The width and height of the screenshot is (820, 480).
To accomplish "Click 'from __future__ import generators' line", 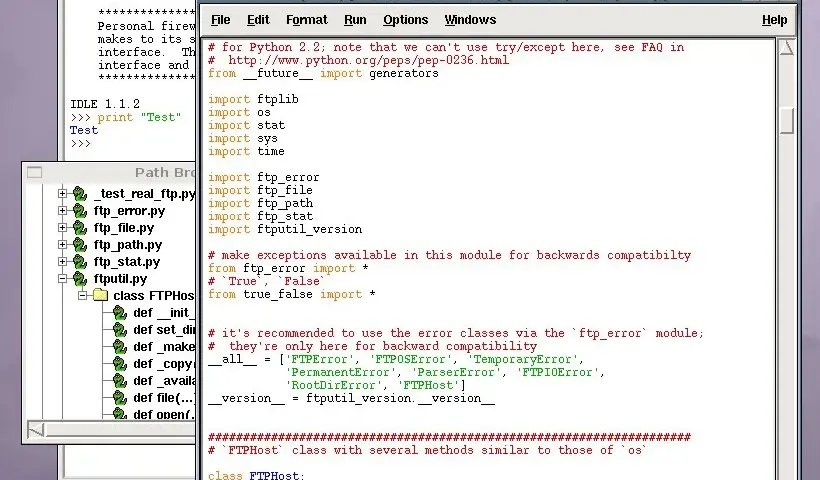I will [323, 73].
